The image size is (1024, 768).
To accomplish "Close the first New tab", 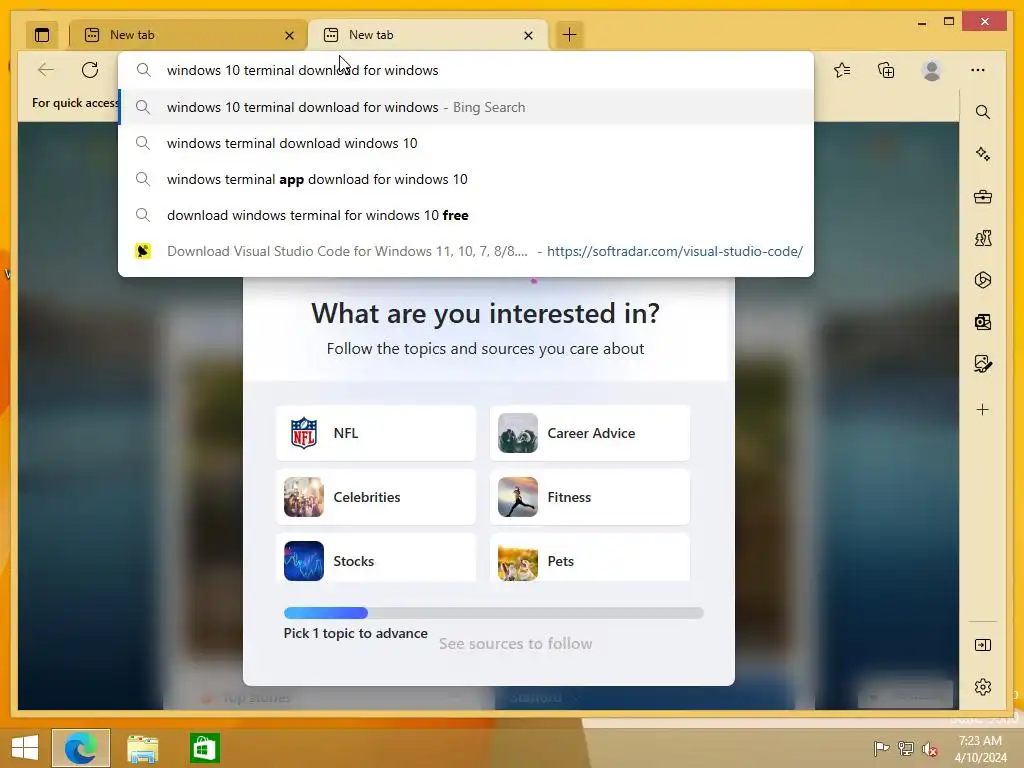I will pyautogui.click(x=289, y=35).
